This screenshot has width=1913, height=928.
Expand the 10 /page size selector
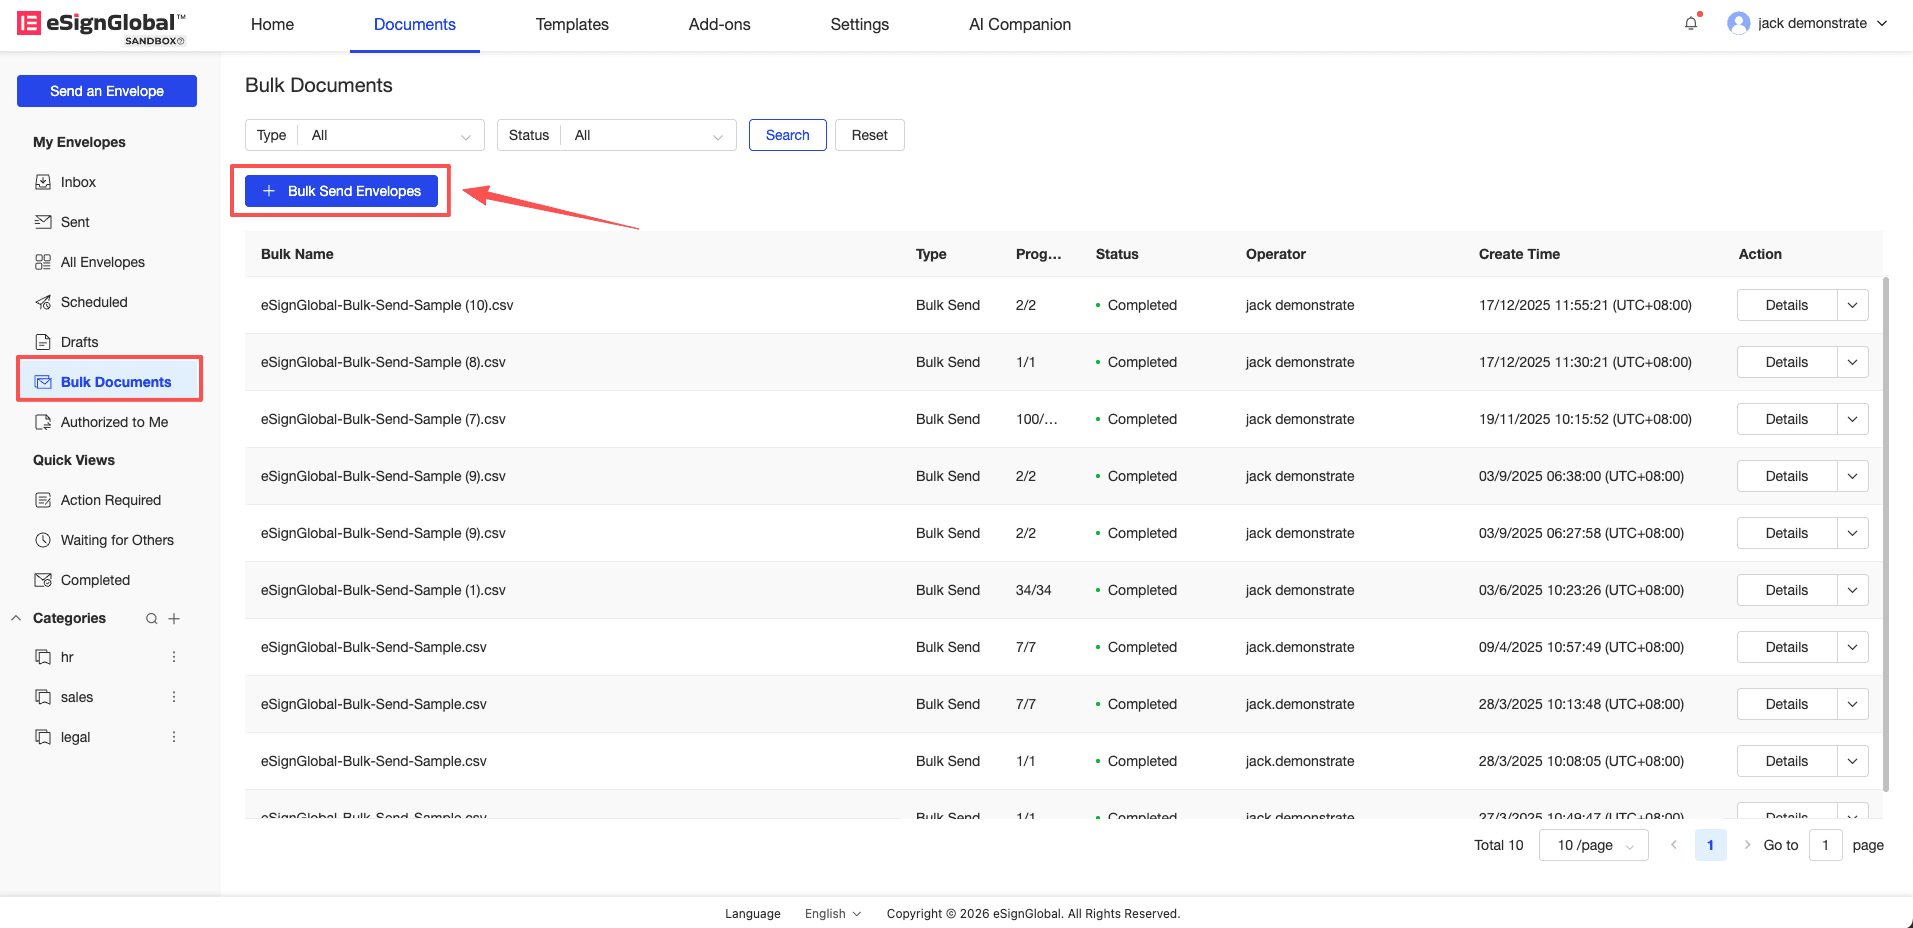1593,845
